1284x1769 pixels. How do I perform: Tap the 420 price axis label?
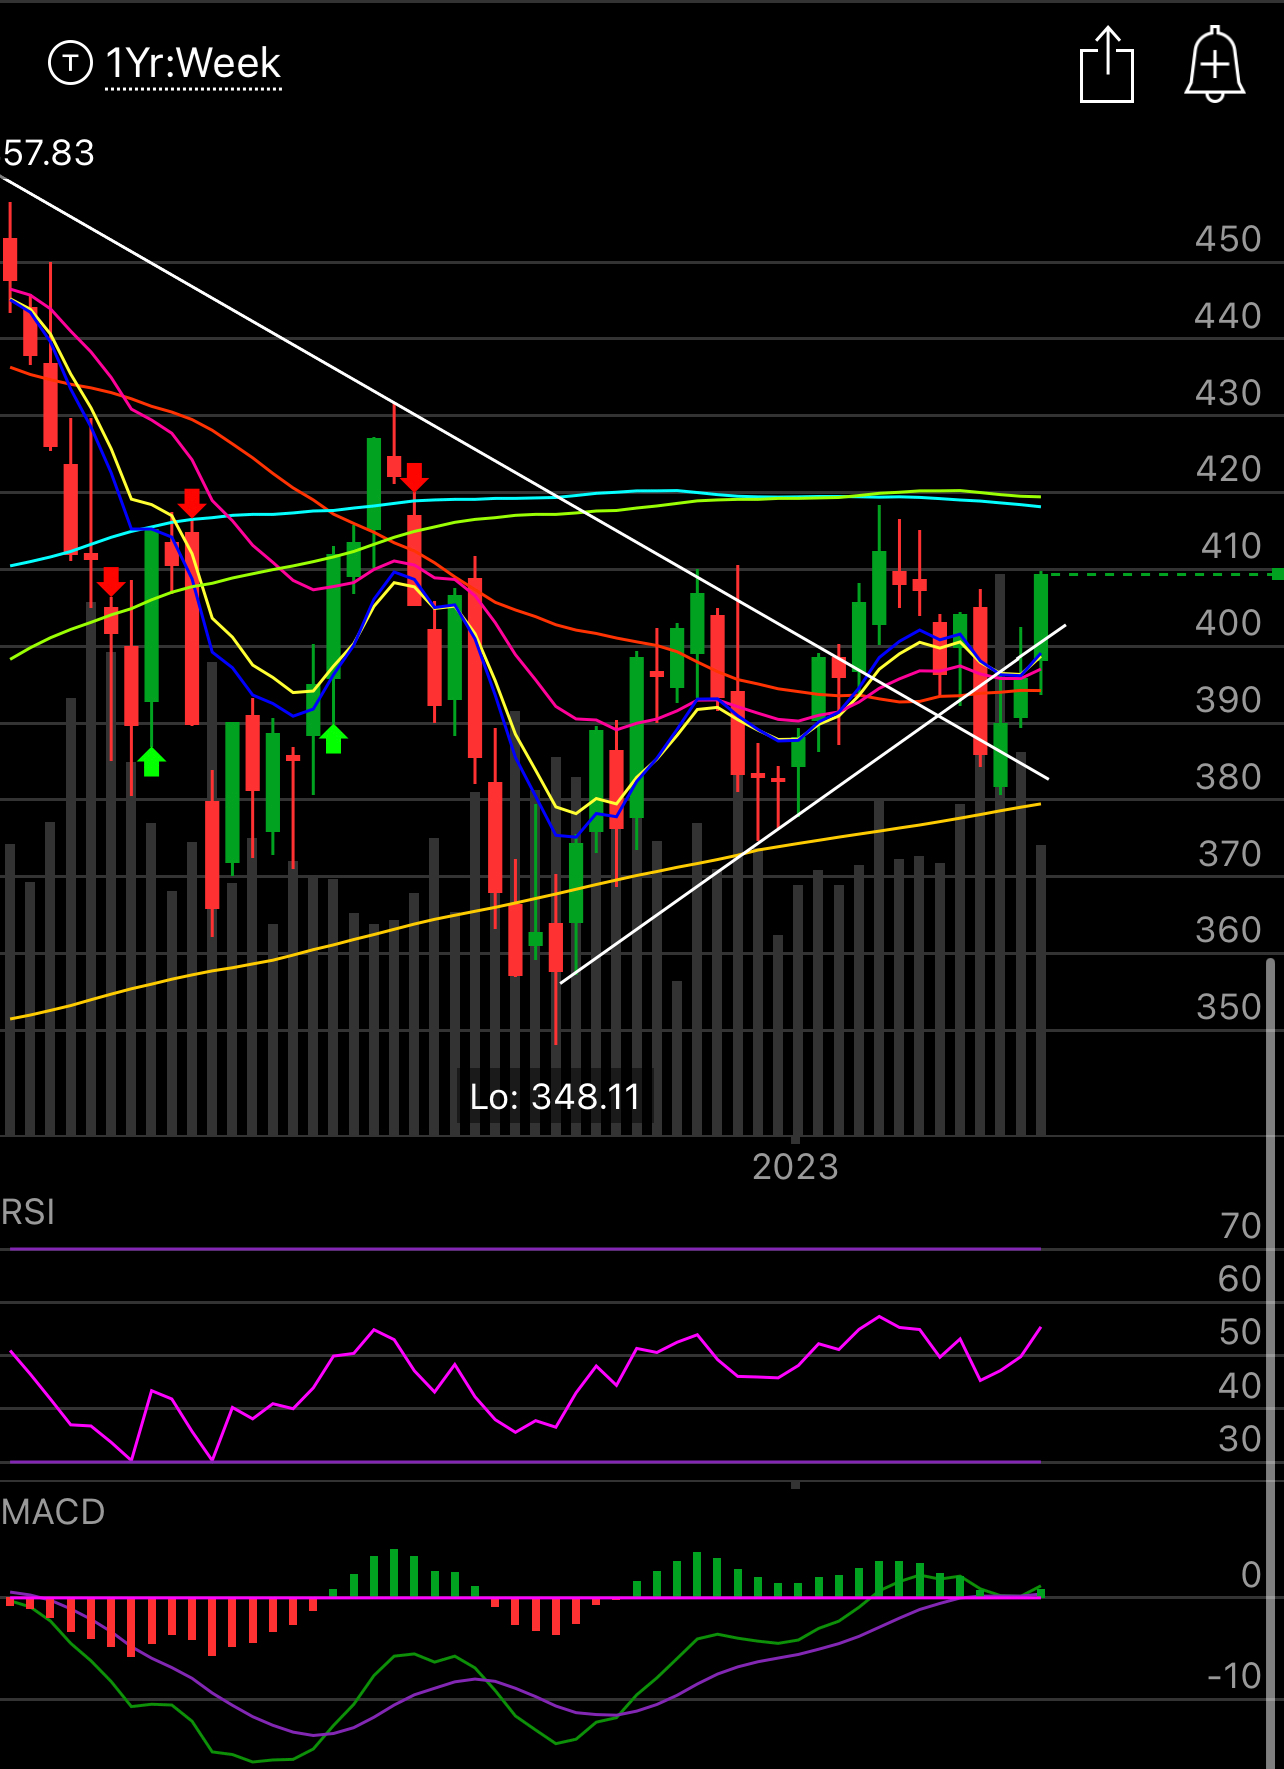click(x=1228, y=469)
